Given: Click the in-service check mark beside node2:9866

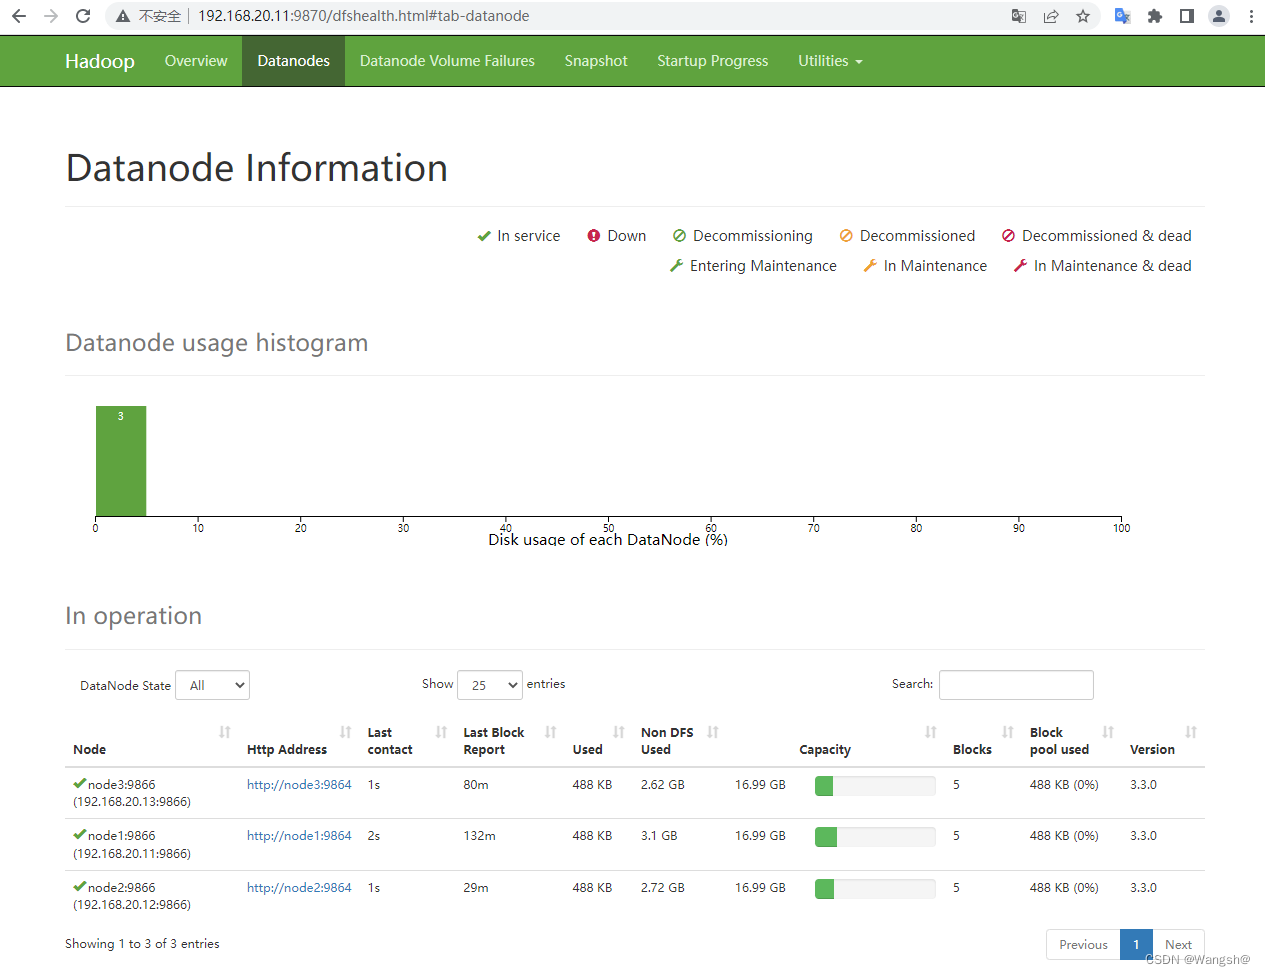Looking at the screenshot, I should [80, 886].
